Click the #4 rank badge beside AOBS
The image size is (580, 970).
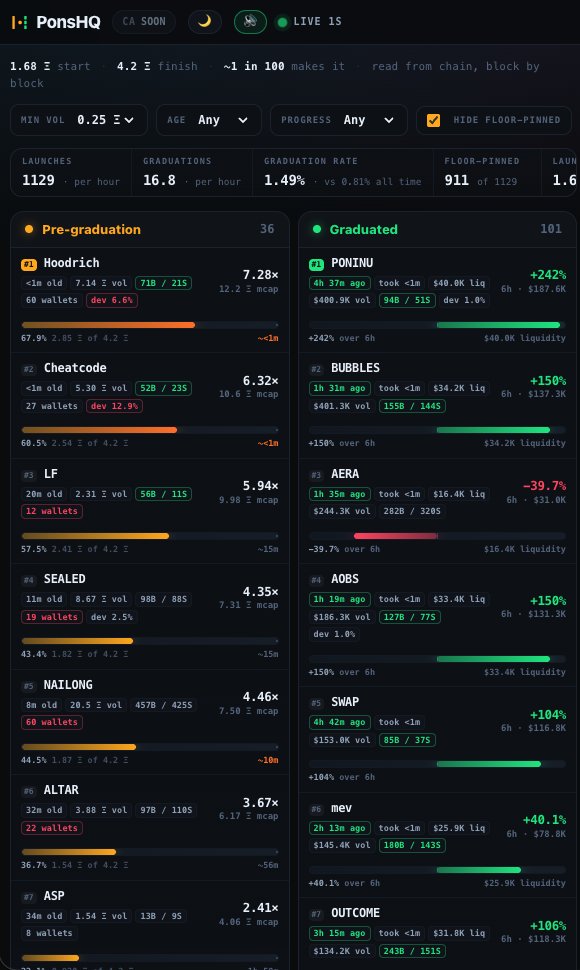pos(316,580)
